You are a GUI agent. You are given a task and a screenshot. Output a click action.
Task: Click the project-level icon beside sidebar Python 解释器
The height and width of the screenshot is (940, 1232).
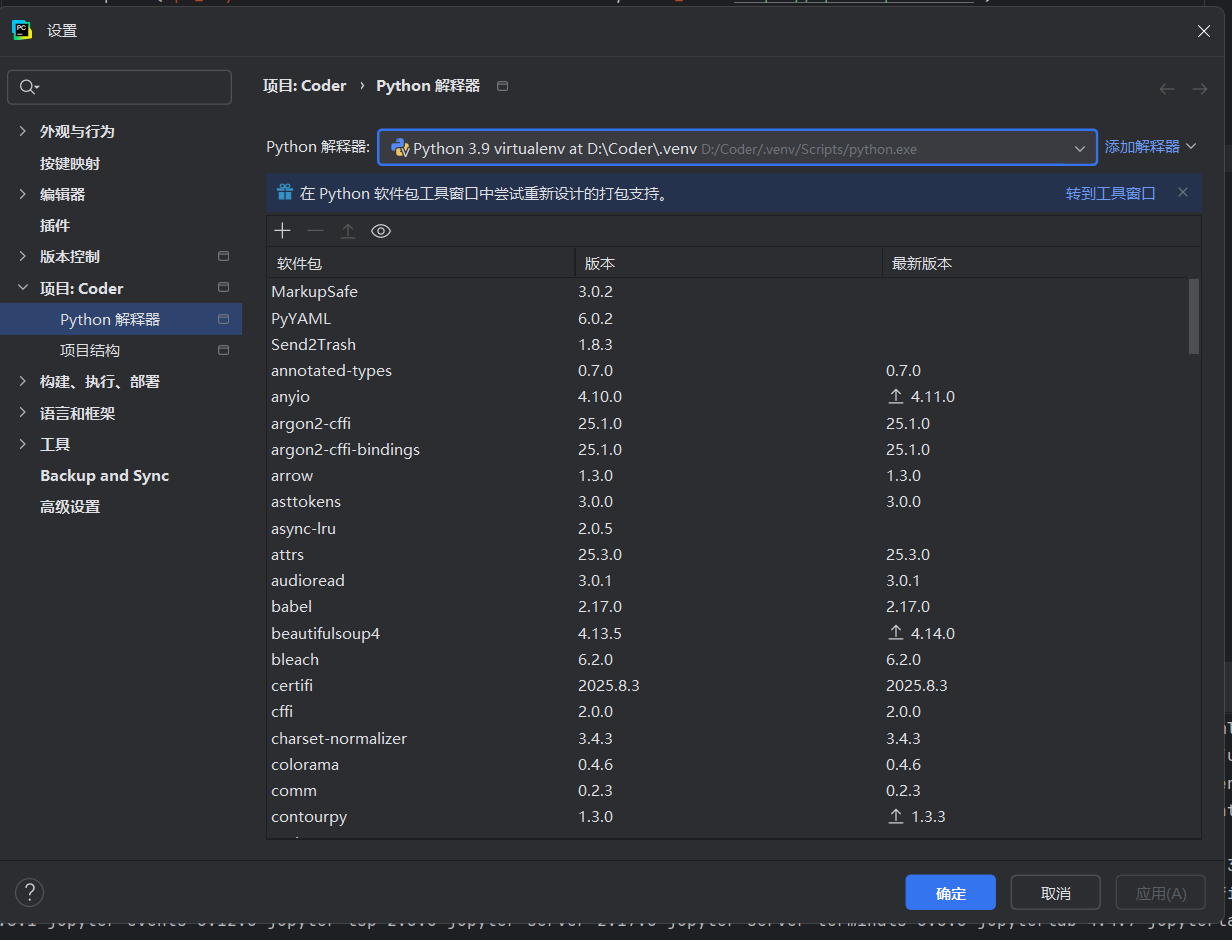coord(224,319)
